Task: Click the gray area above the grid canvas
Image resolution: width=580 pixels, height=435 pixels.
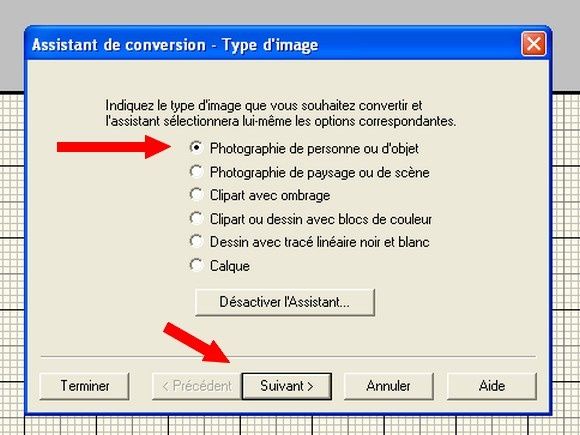Action: (x=289, y=11)
